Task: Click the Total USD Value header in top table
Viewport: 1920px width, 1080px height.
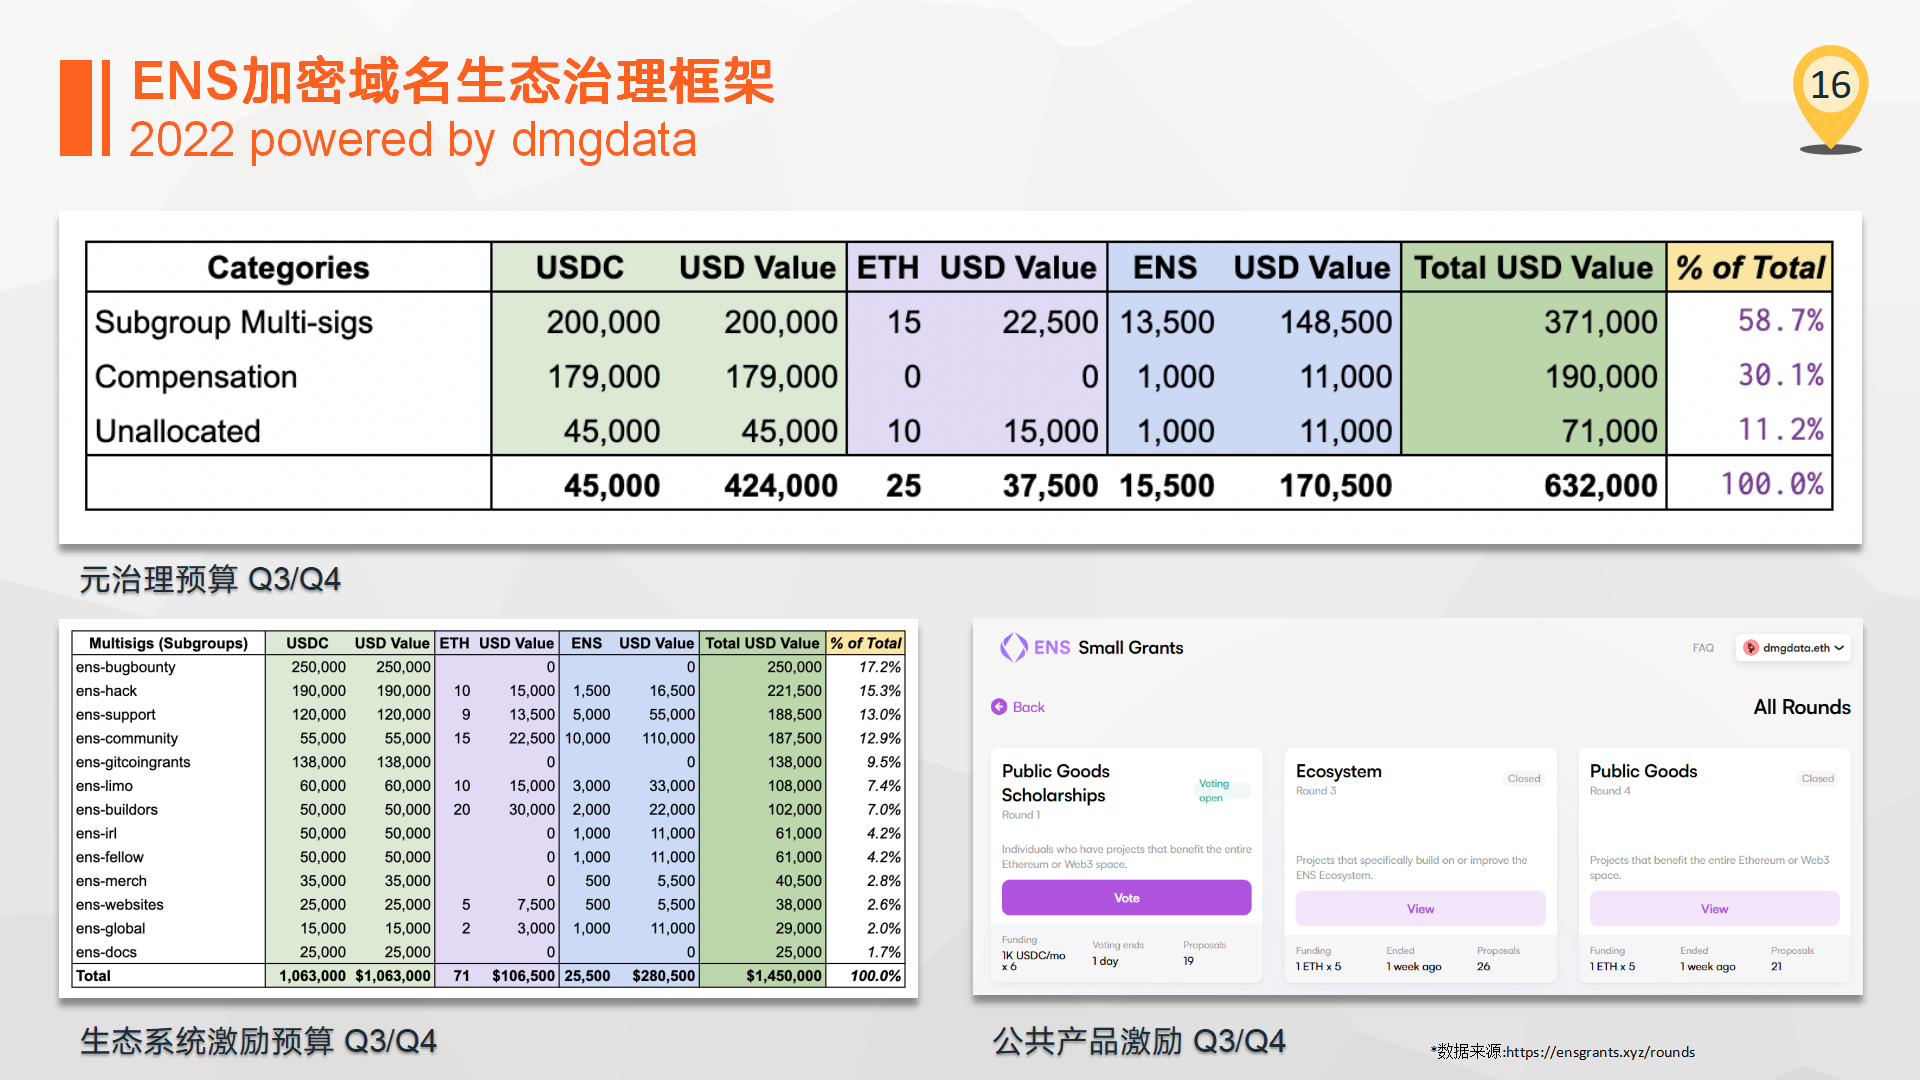Action: tap(1533, 267)
